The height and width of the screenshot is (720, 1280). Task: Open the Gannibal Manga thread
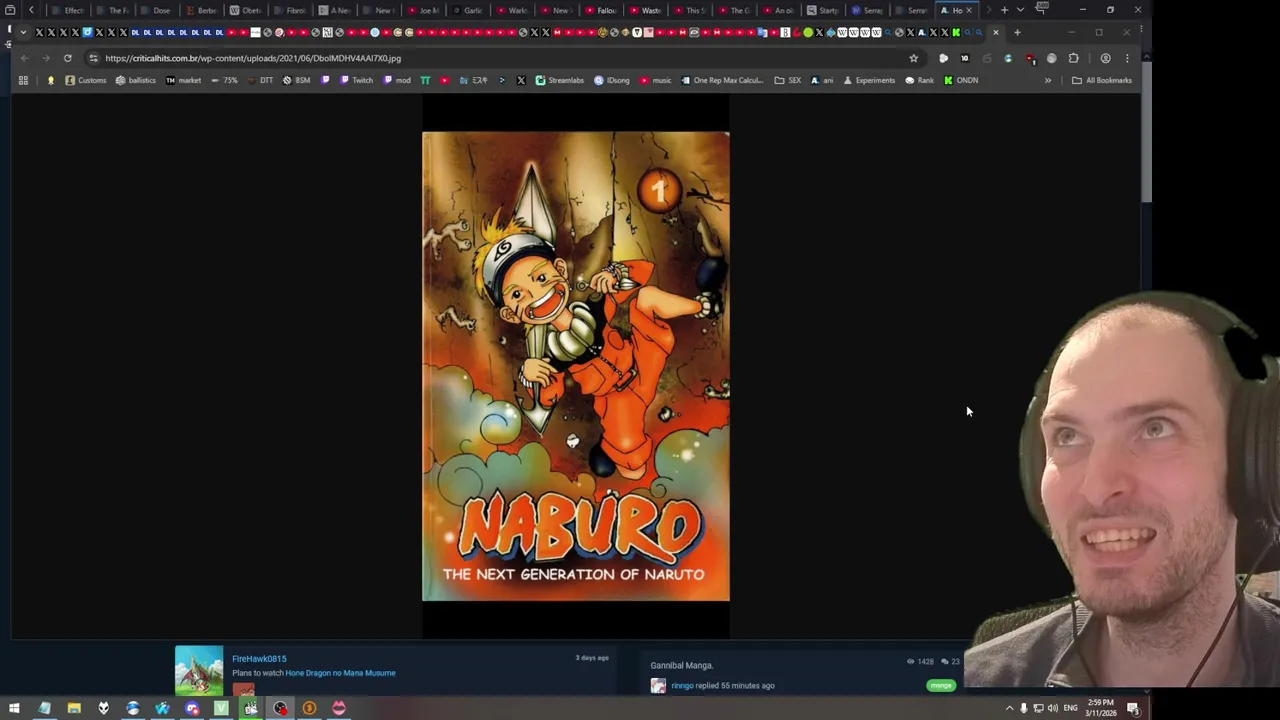[682, 665]
